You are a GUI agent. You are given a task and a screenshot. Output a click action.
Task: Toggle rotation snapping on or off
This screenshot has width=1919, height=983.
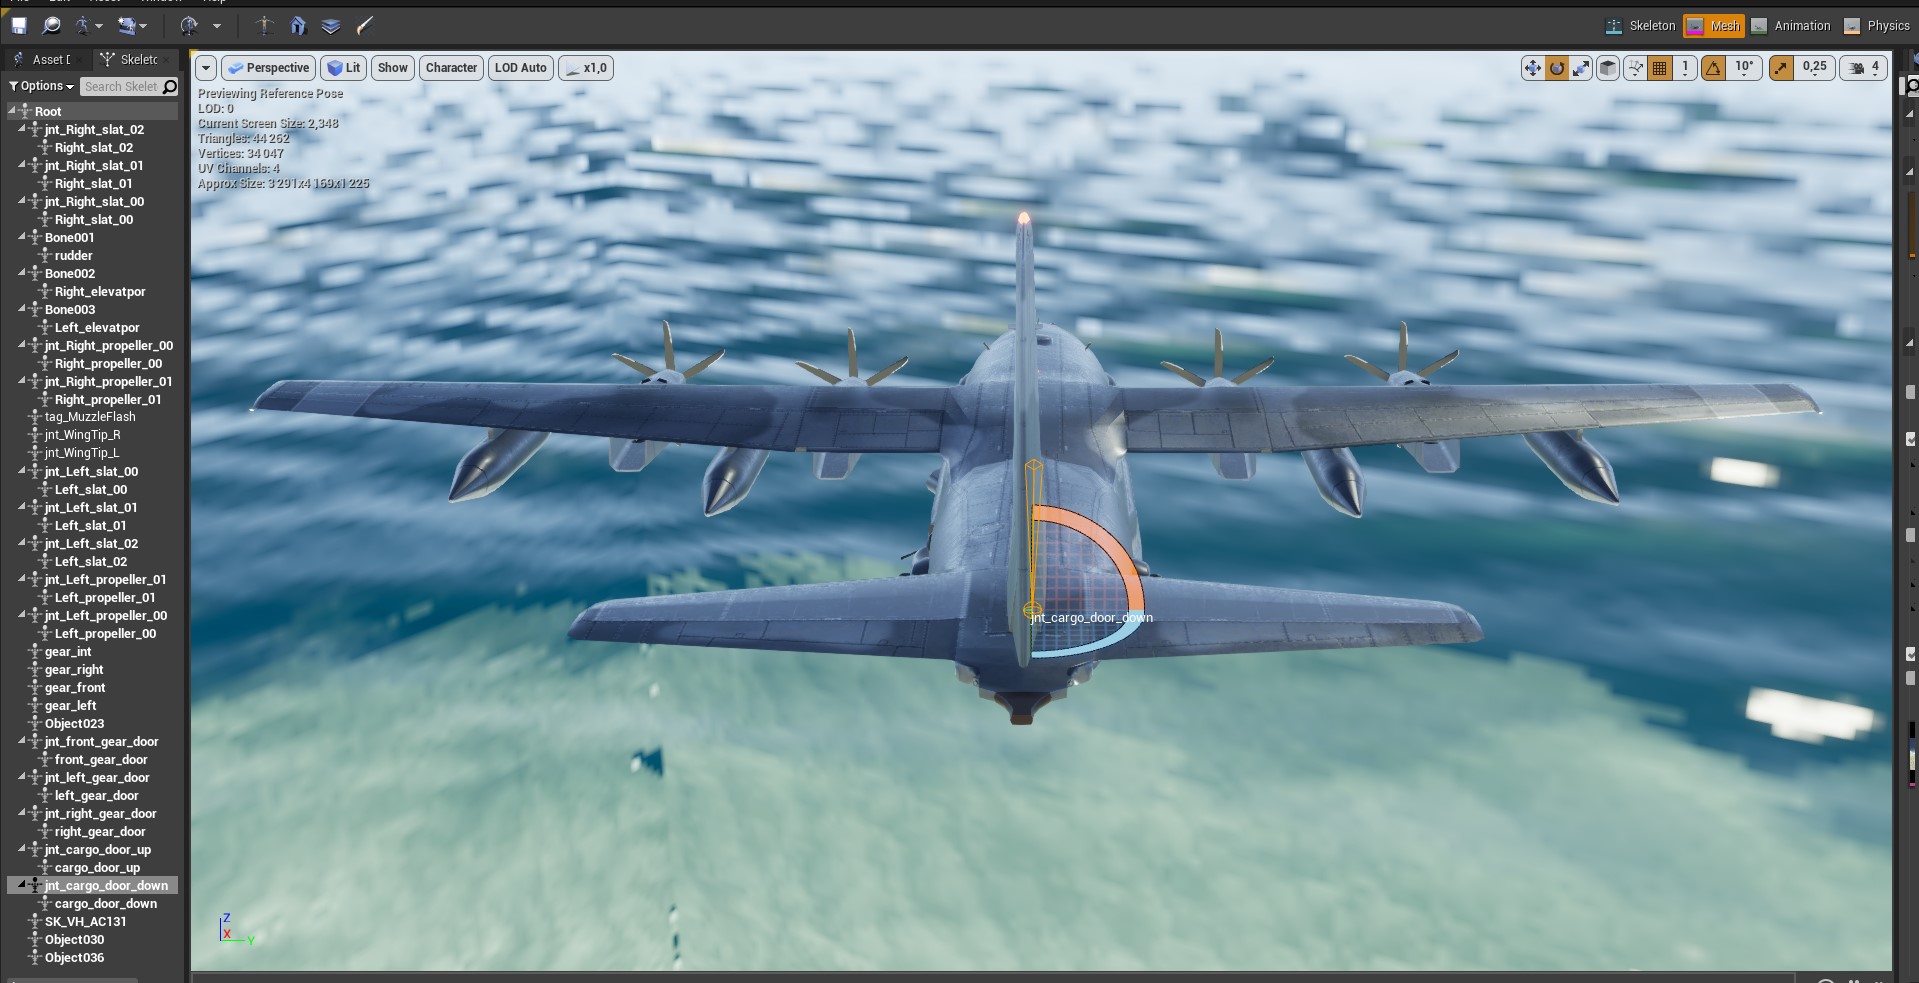pyautogui.click(x=1714, y=68)
